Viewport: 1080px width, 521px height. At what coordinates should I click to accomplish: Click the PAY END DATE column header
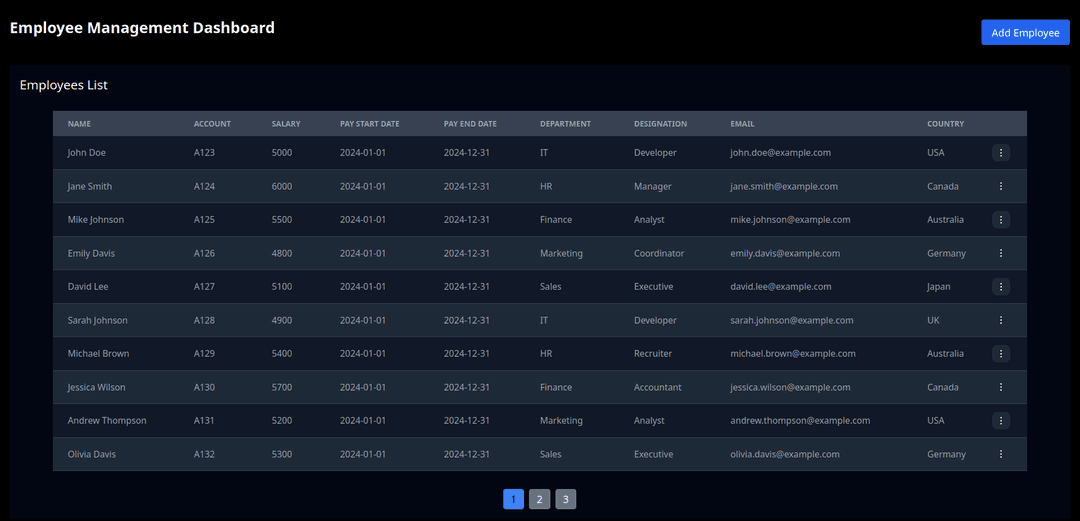(470, 124)
